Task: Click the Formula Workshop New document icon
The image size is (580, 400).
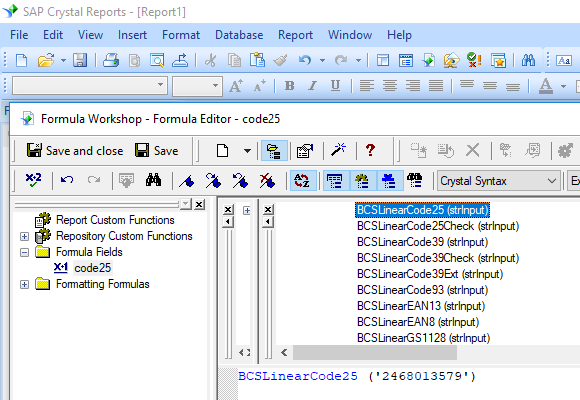Action: click(x=222, y=151)
